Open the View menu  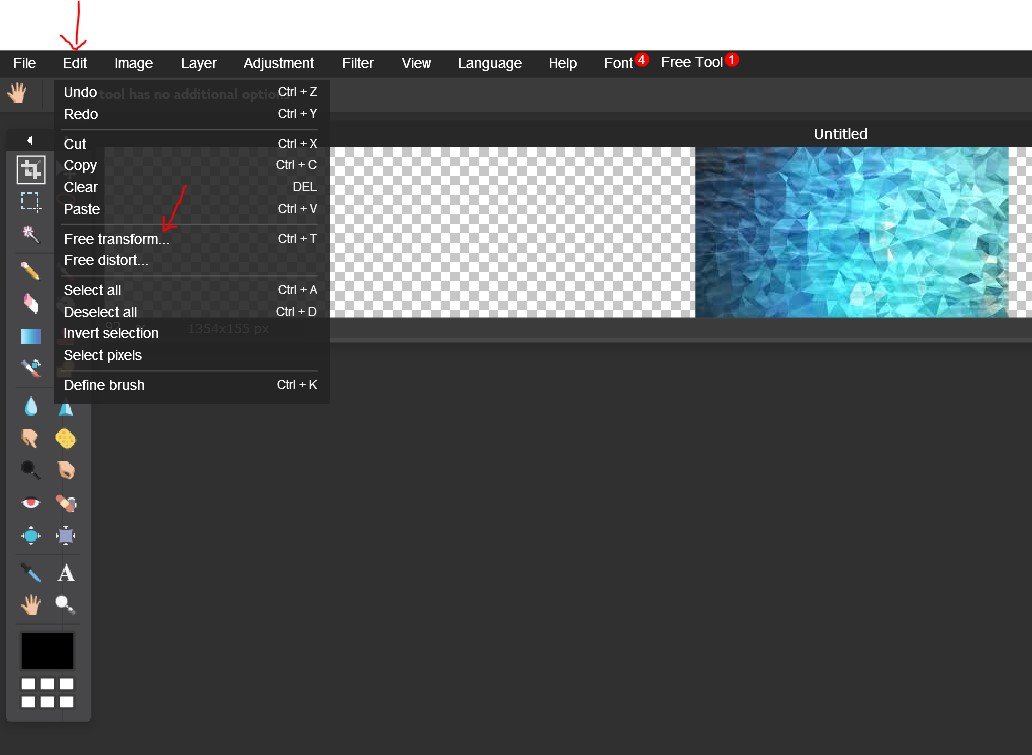pos(417,63)
